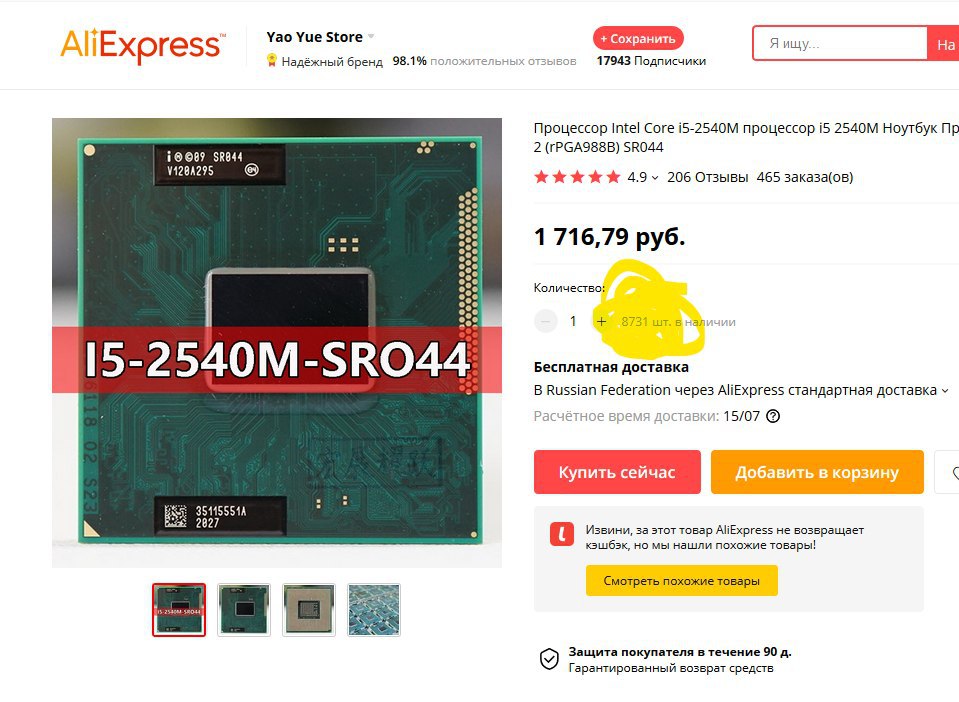Expand Yao Yue Store dropdown arrow
The height and width of the screenshot is (702, 959).
371,37
